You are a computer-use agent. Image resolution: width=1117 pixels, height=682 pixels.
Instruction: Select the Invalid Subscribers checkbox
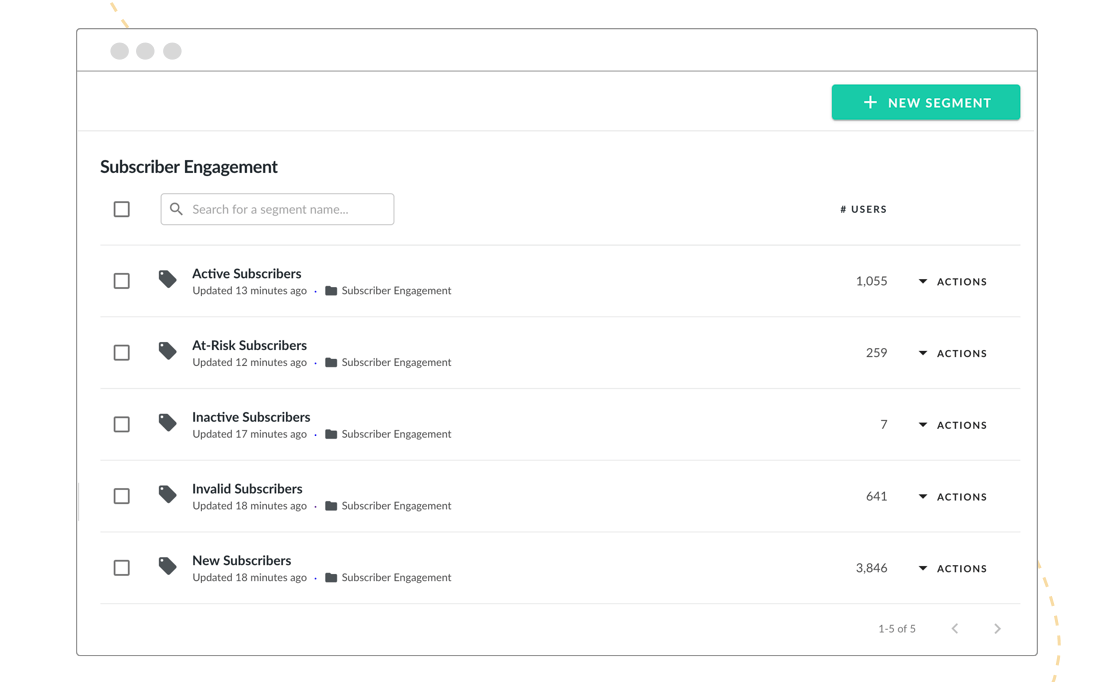point(122,496)
